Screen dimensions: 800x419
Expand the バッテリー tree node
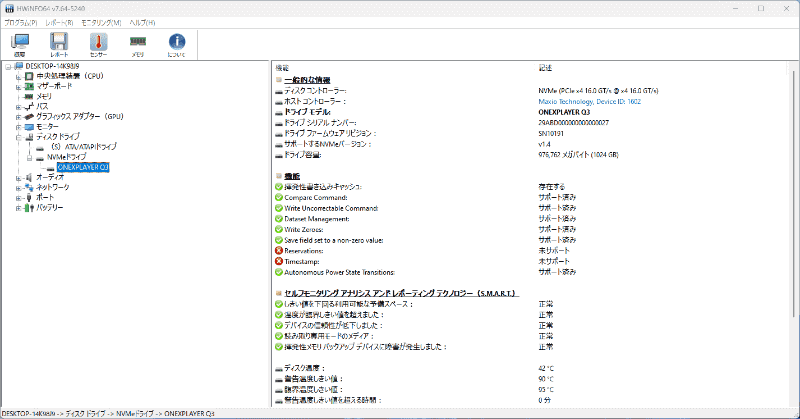pos(18,208)
